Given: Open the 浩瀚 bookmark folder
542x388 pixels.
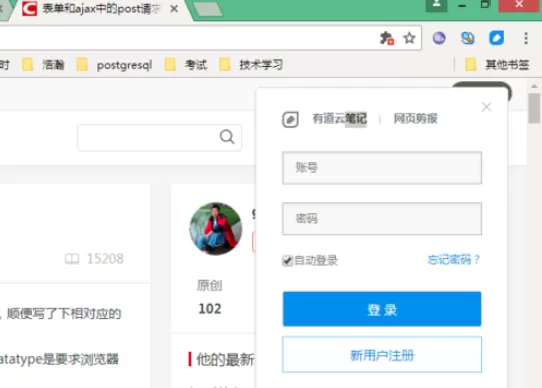Looking at the screenshot, I should [x=44, y=64].
